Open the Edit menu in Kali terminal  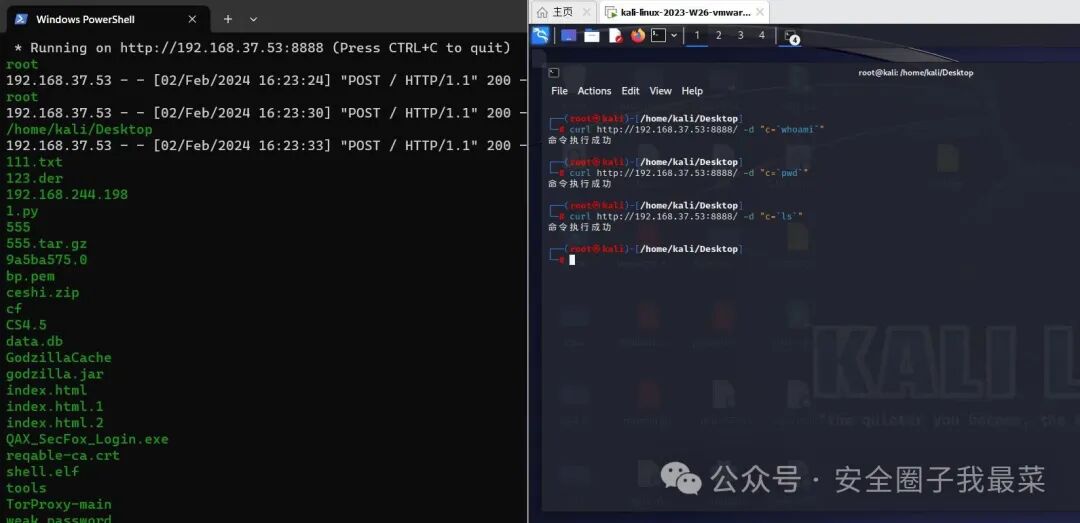coord(630,91)
